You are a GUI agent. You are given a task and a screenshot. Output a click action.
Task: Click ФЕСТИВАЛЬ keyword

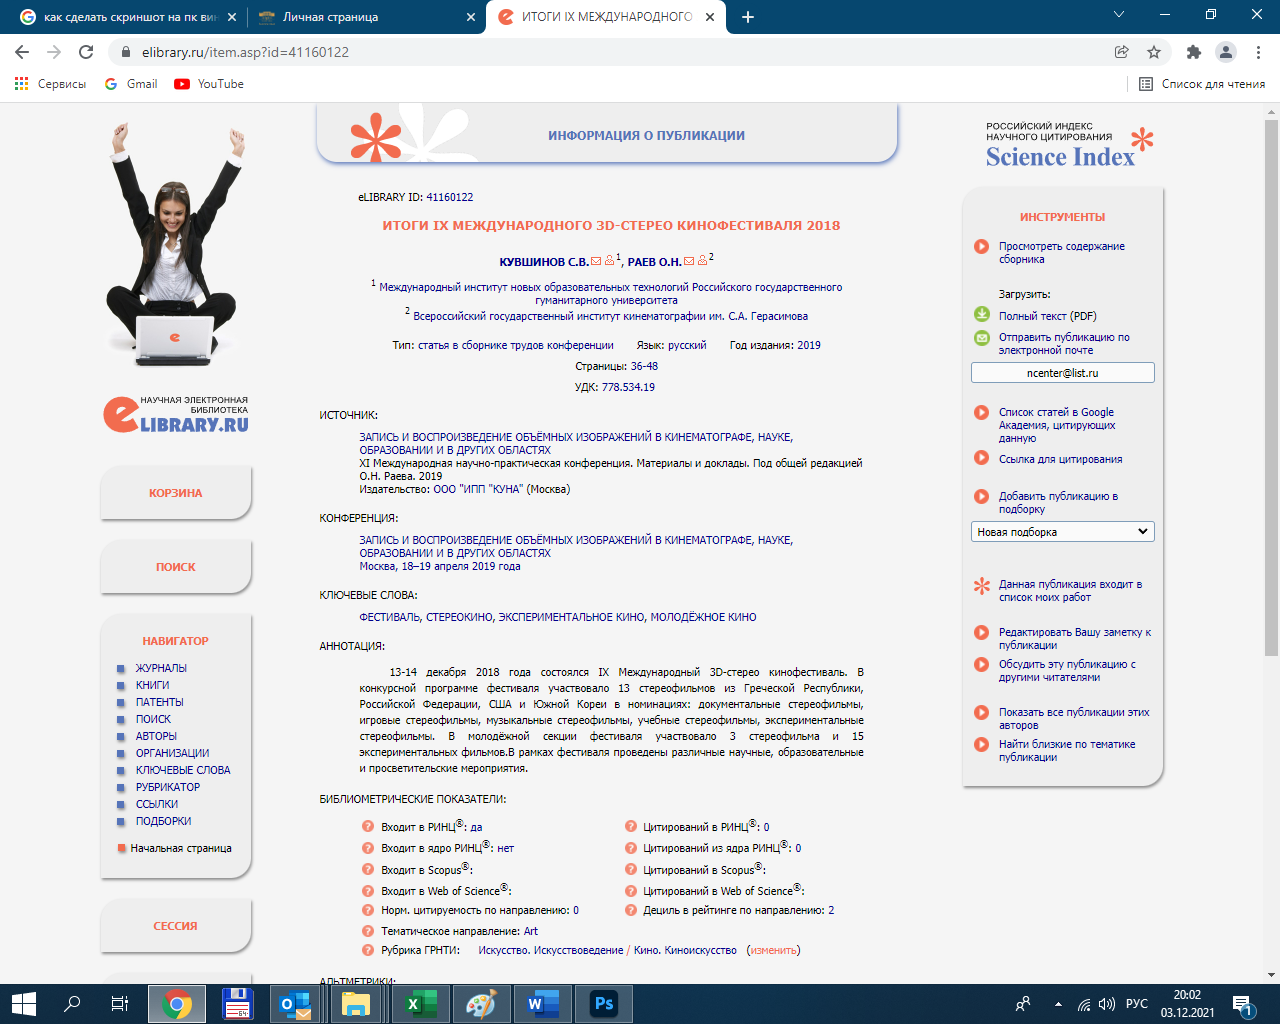pos(390,617)
